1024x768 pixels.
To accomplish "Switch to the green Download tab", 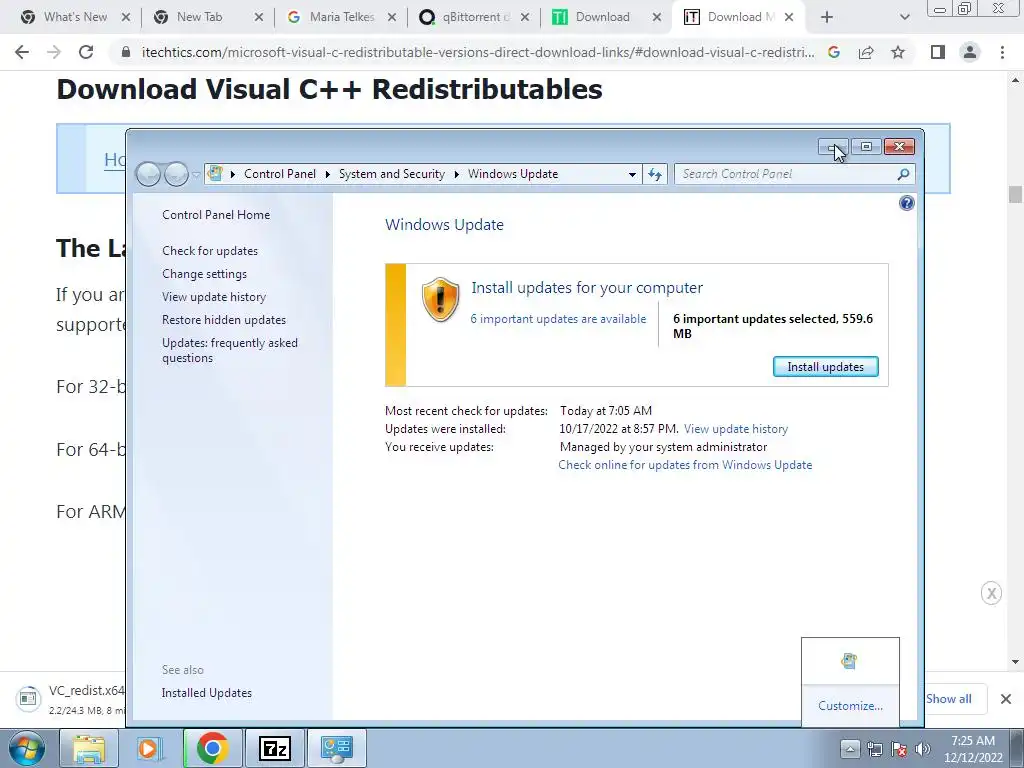I will 602,17.
